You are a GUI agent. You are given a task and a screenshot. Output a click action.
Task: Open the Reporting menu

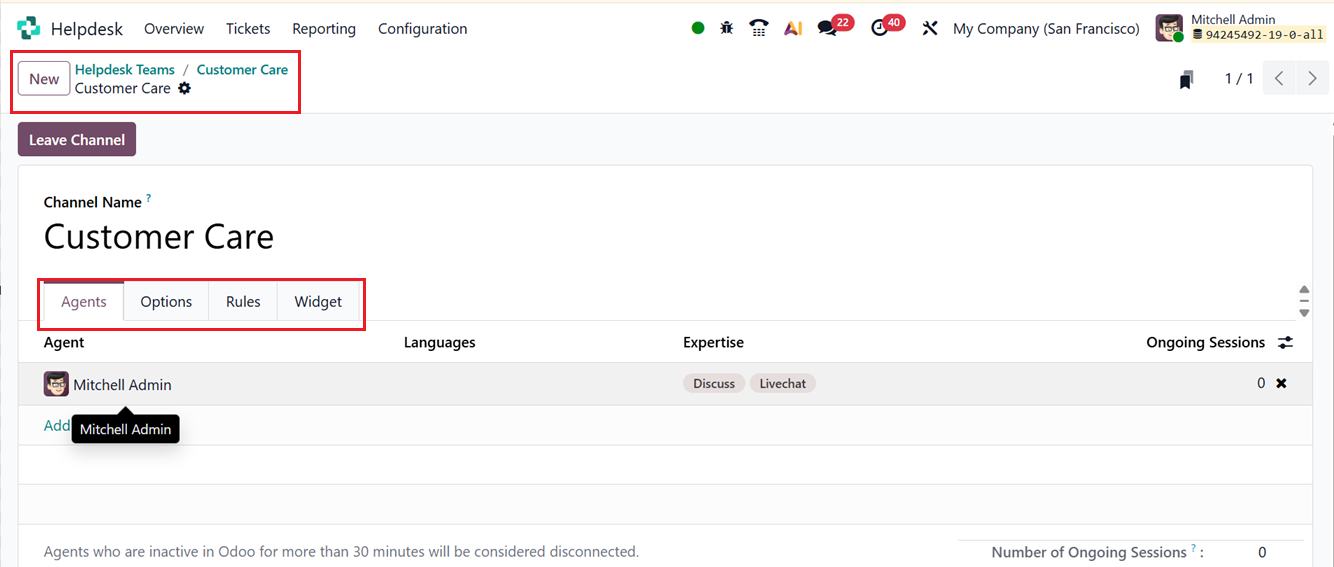[x=323, y=29]
